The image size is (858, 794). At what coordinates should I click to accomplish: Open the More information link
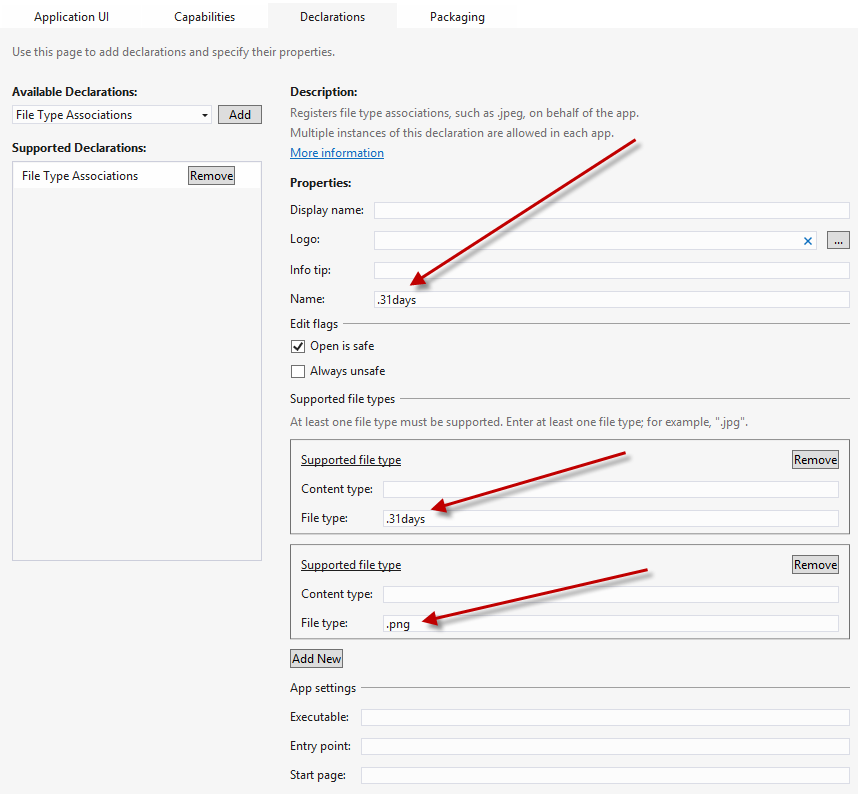point(337,153)
